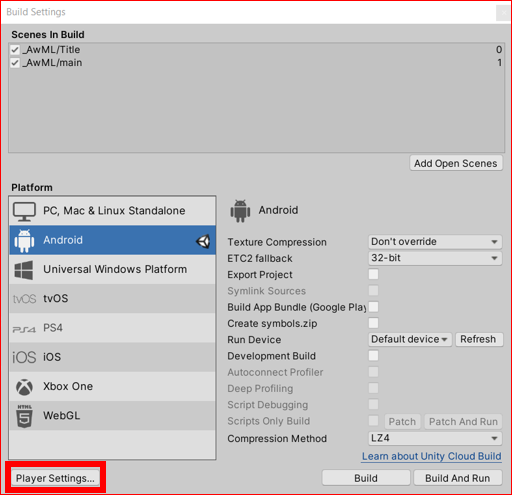Click the Unity logo on the Android row

pyautogui.click(x=203, y=241)
